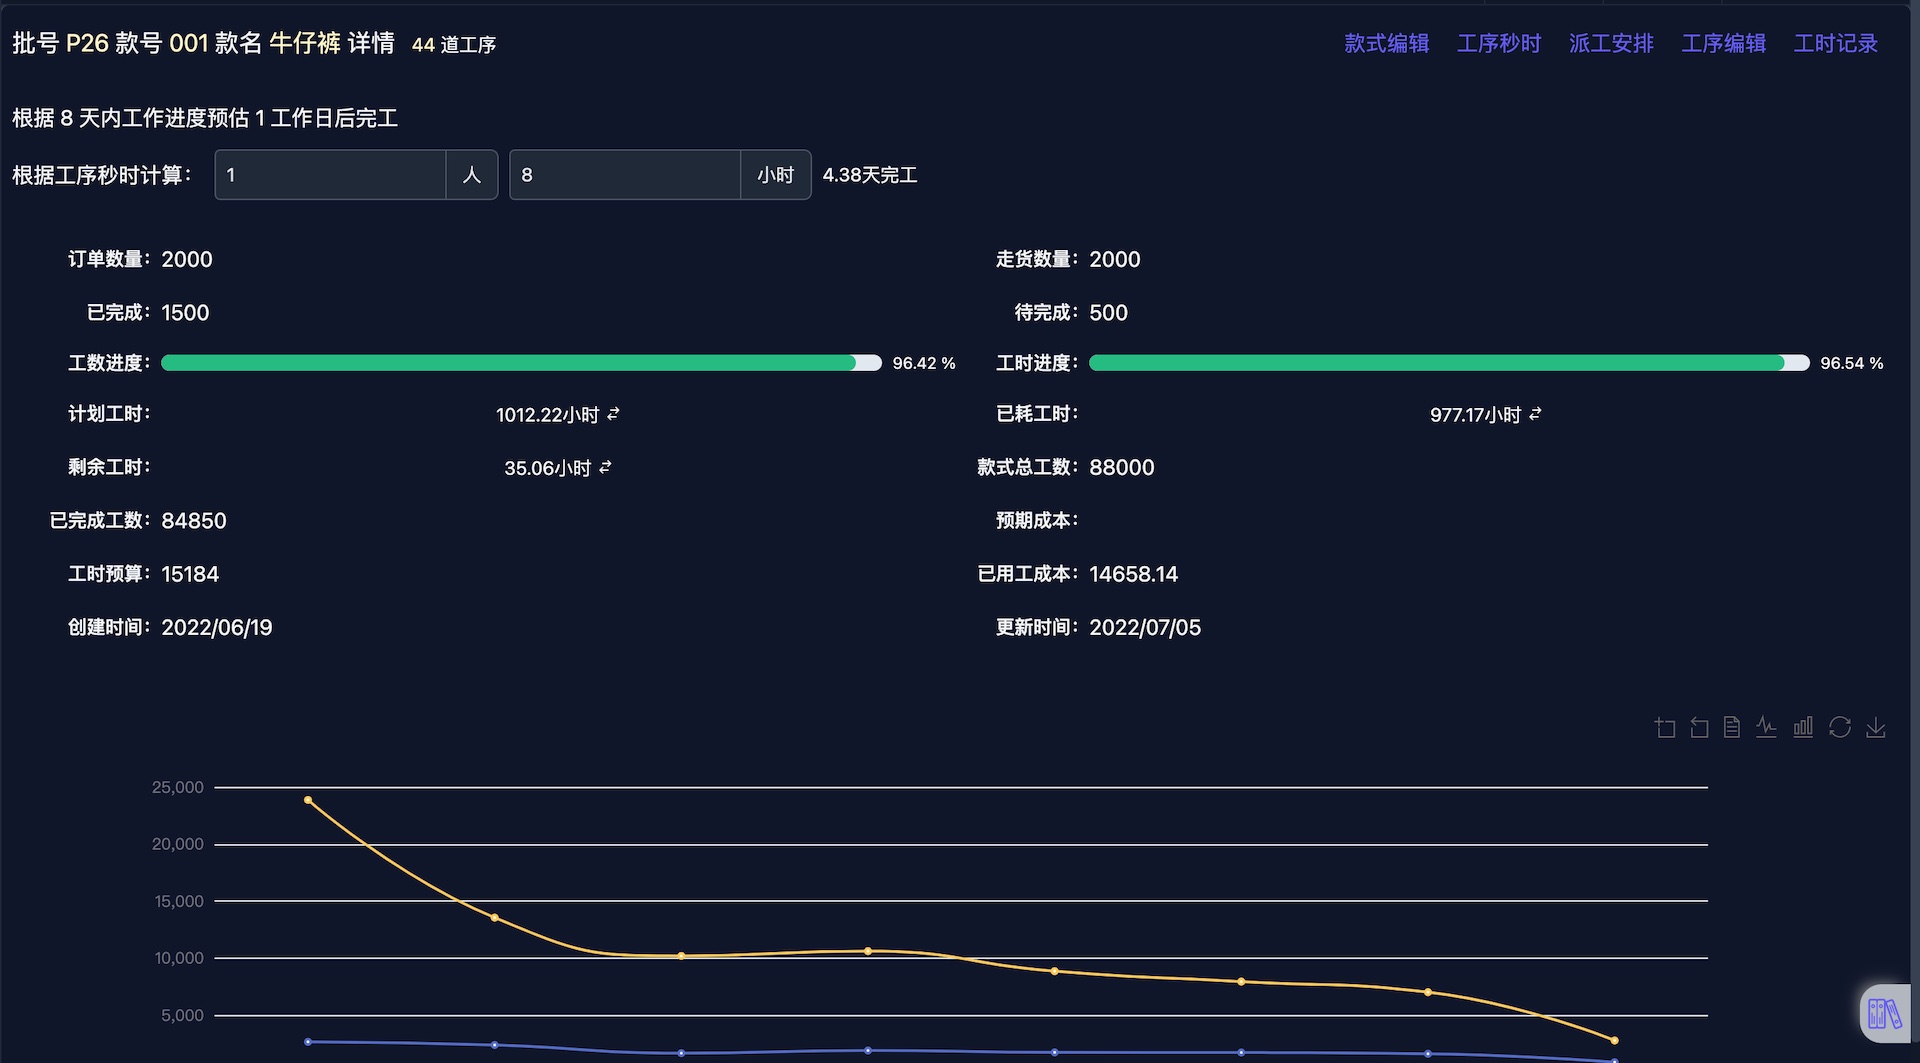Open the 工时记录 menu item
The image size is (1920, 1063).
tap(1836, 43)
